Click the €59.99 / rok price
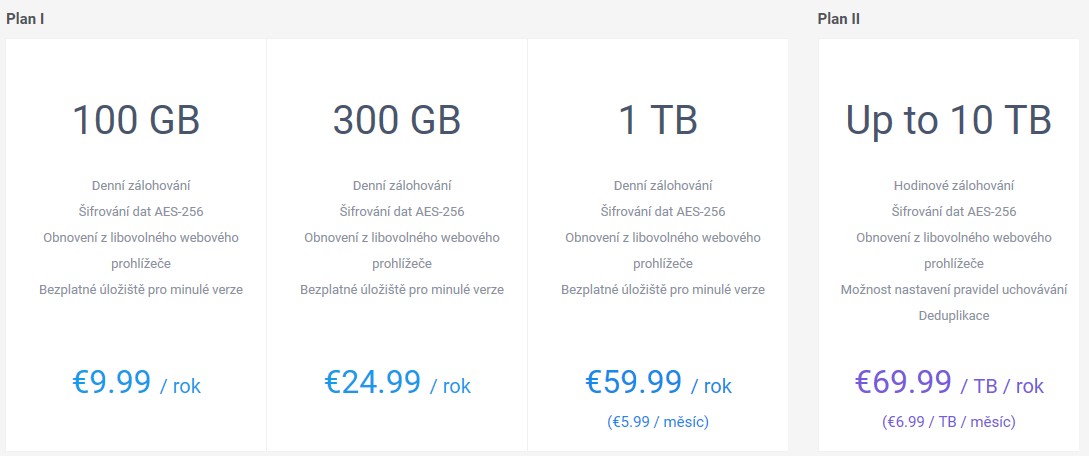The image size is (1089, 456). pos(658,382)
